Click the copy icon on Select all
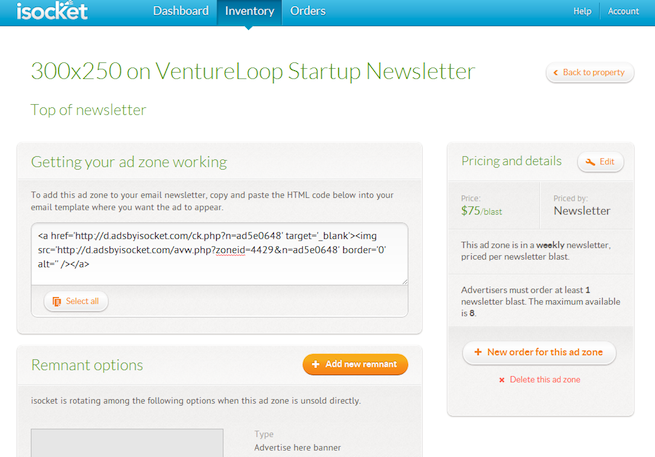 point(56,301)
